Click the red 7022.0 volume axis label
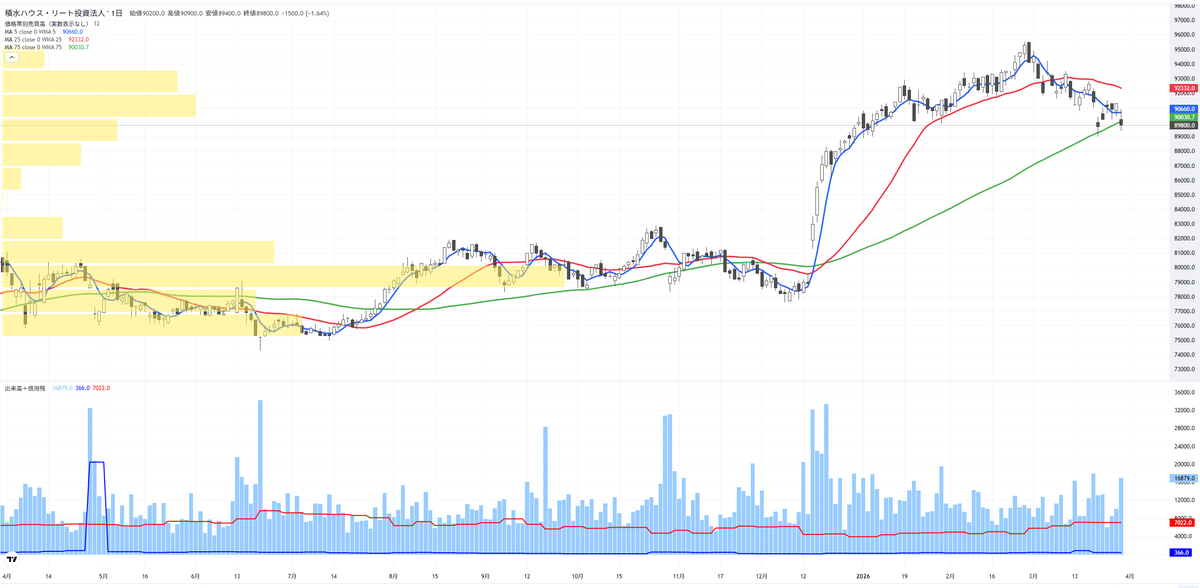The width and height of the screenshot is (1200, 588). 1183,522
